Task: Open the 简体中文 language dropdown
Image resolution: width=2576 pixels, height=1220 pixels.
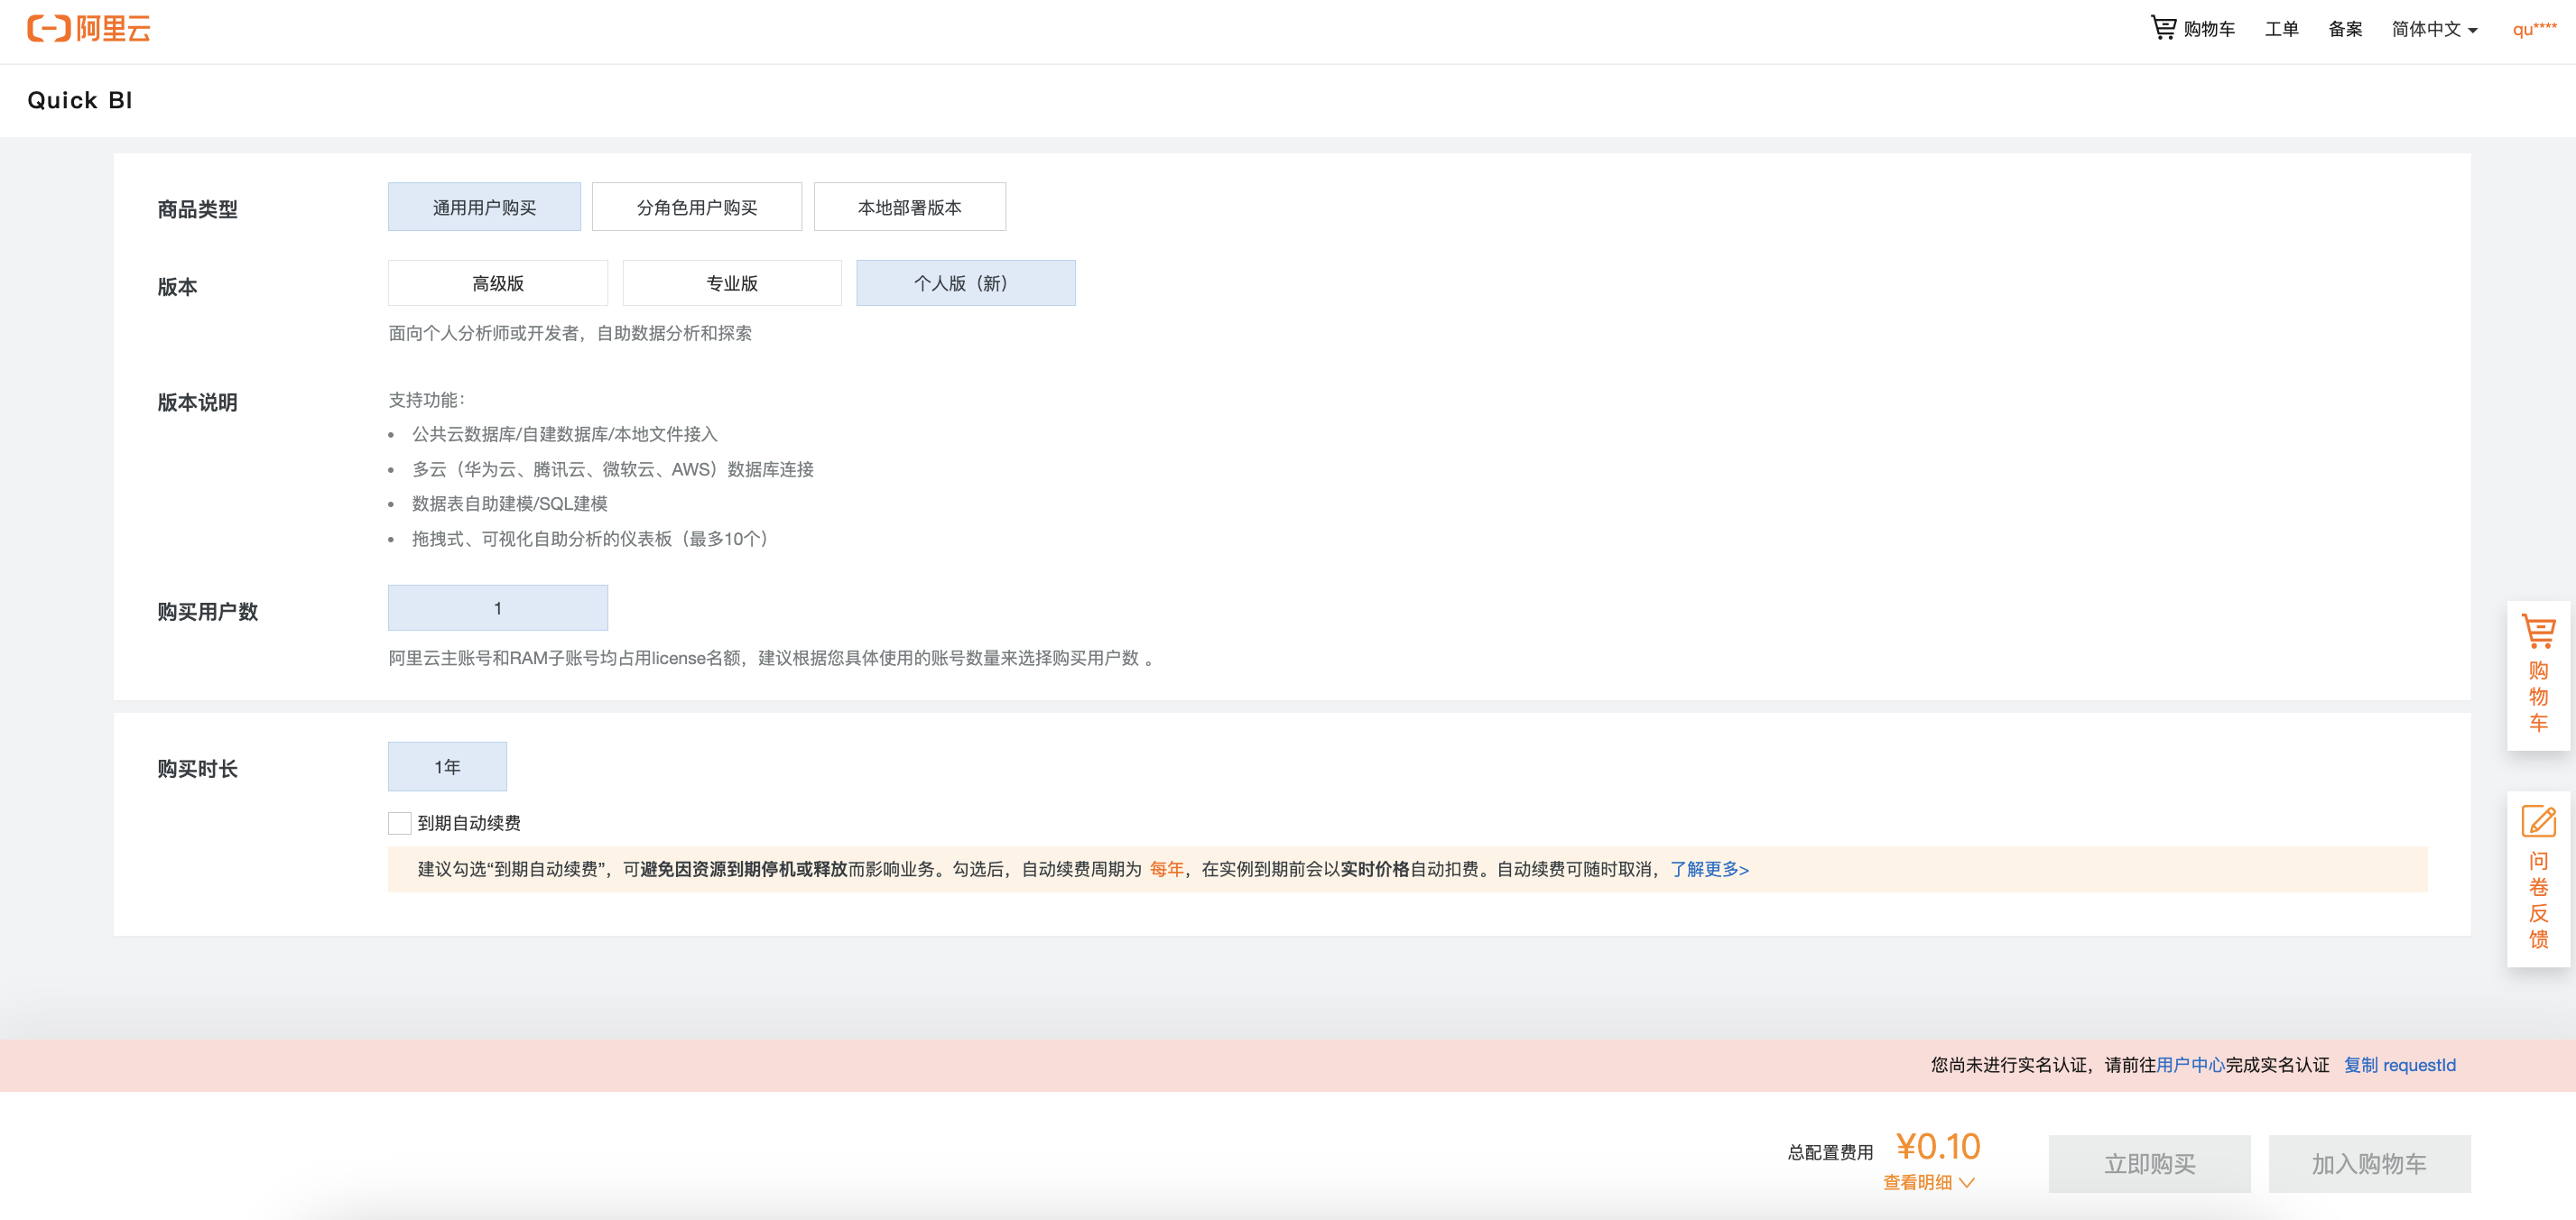Action: [x=2433, y=29]
